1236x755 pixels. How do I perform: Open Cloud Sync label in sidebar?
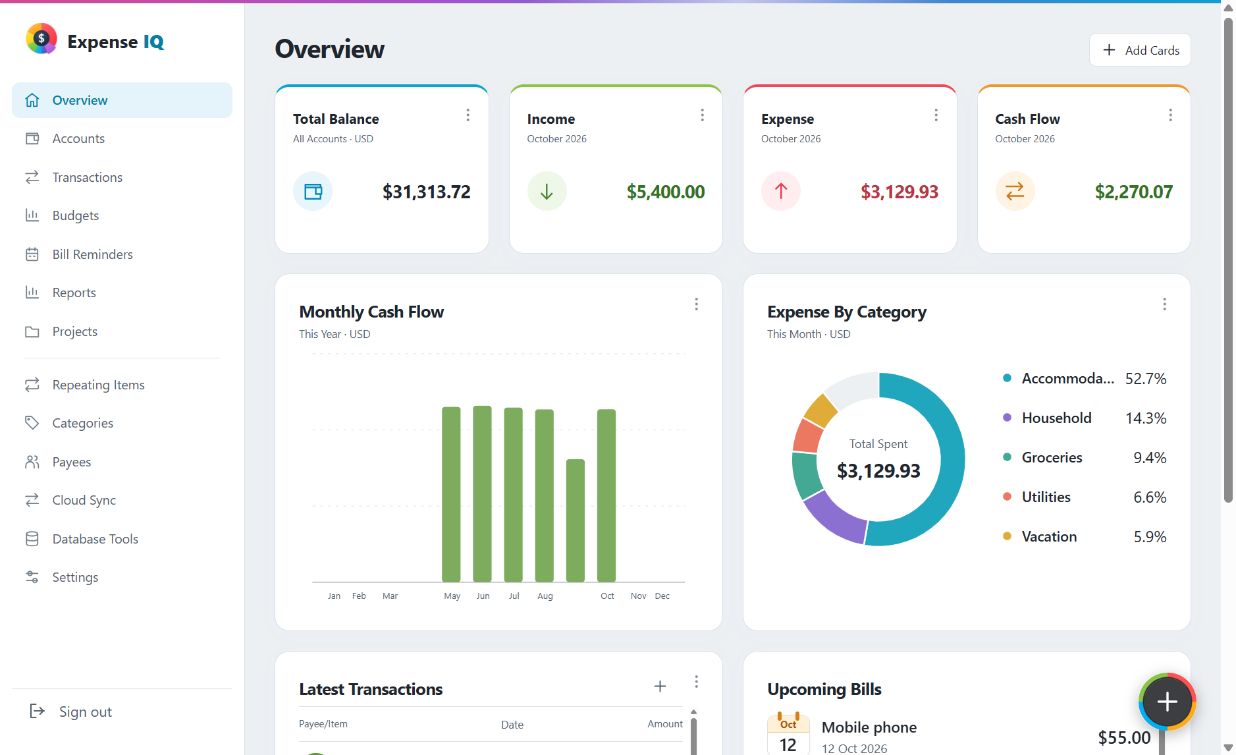point(84,500)
